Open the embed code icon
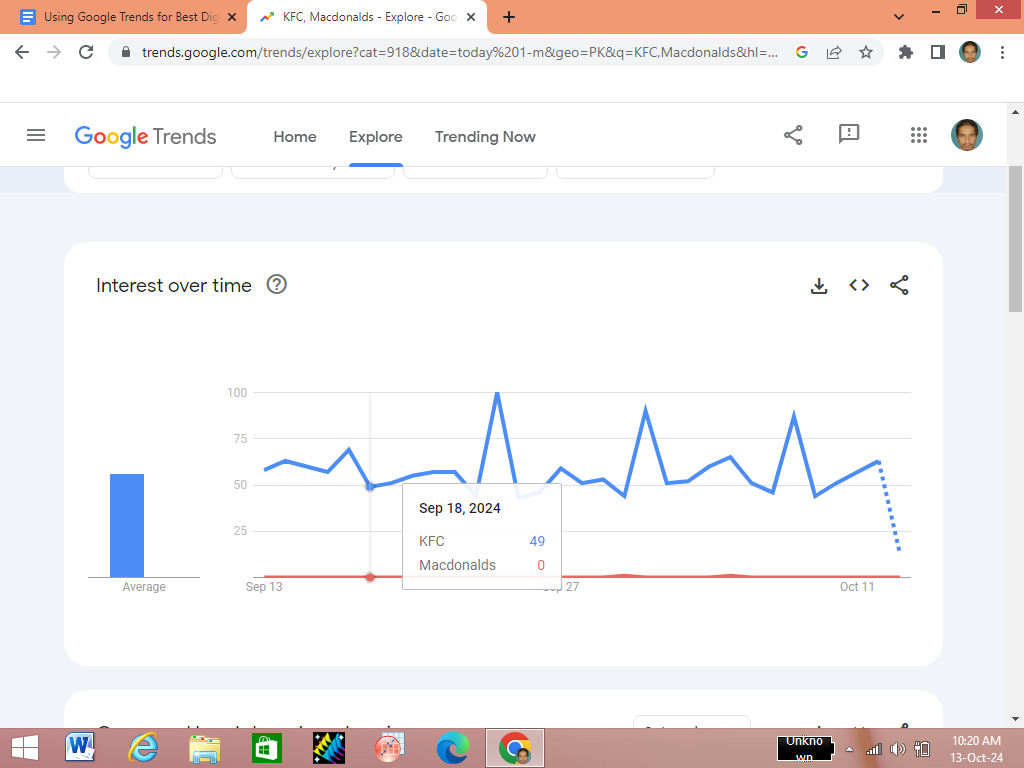The image size is (1024, 768). [859, 285]
